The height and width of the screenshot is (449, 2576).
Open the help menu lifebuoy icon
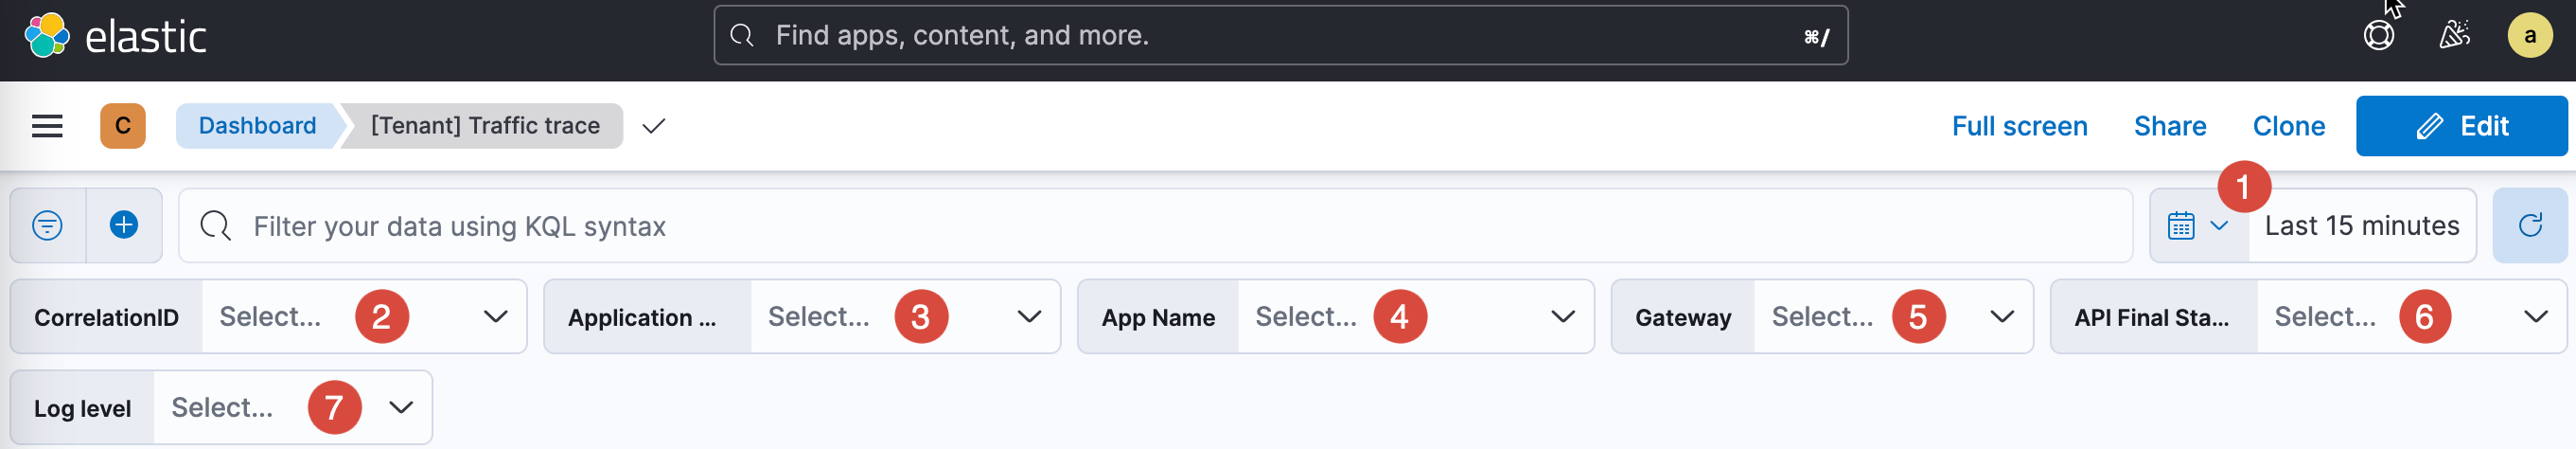coord(2379,36)
